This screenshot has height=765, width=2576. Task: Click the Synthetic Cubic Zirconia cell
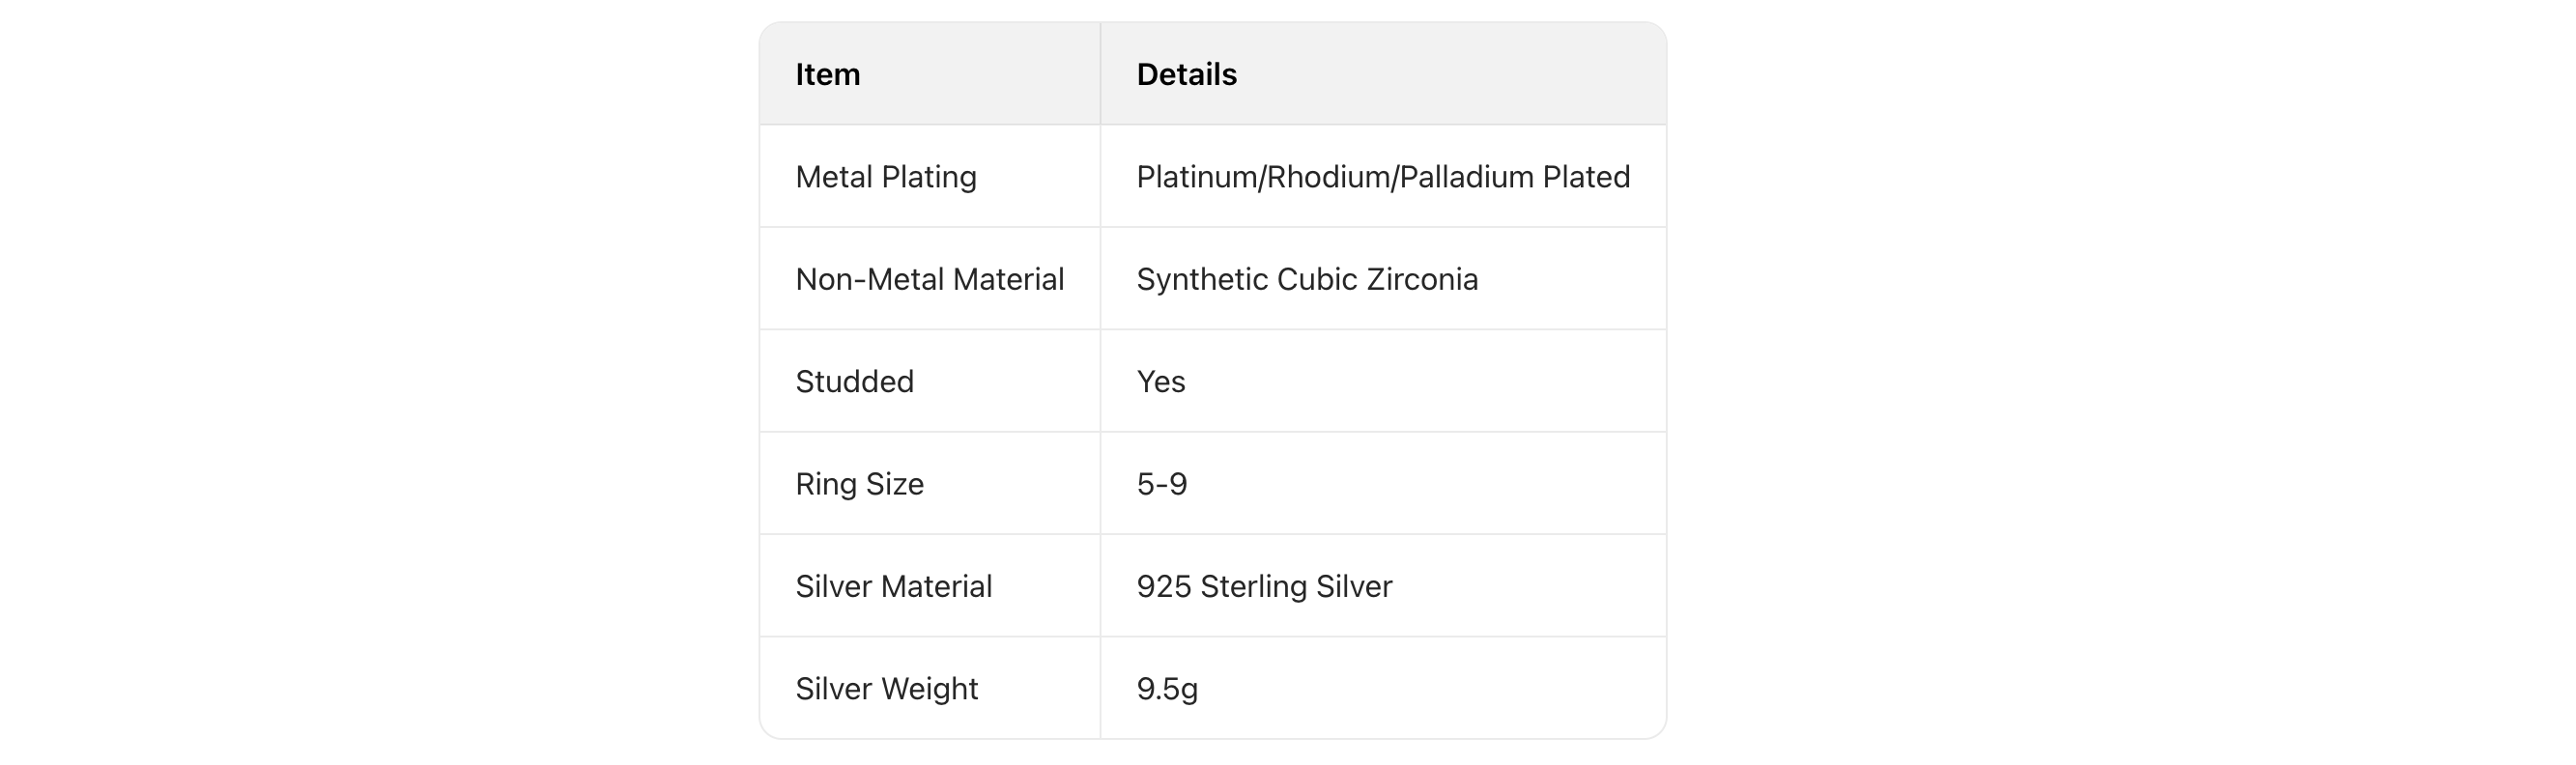tap(1306, 279)
